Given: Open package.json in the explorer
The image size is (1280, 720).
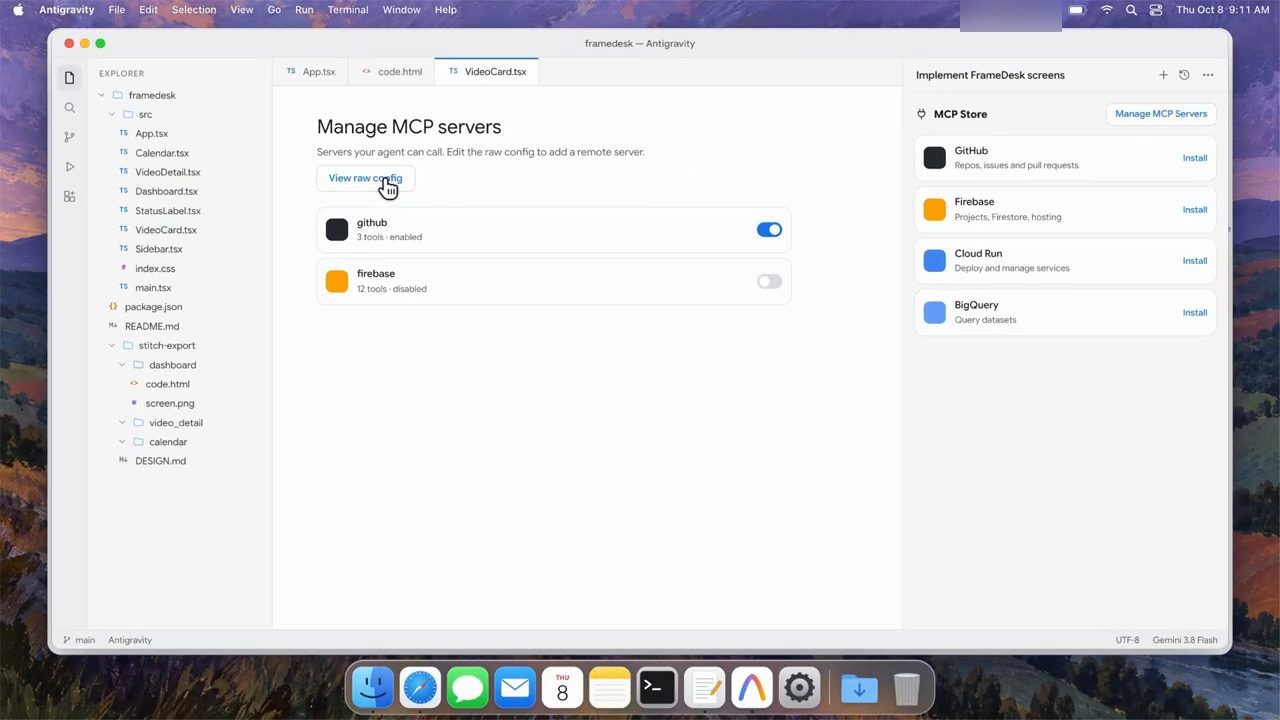Looking at the screenshot, I should tap(154, 307).
